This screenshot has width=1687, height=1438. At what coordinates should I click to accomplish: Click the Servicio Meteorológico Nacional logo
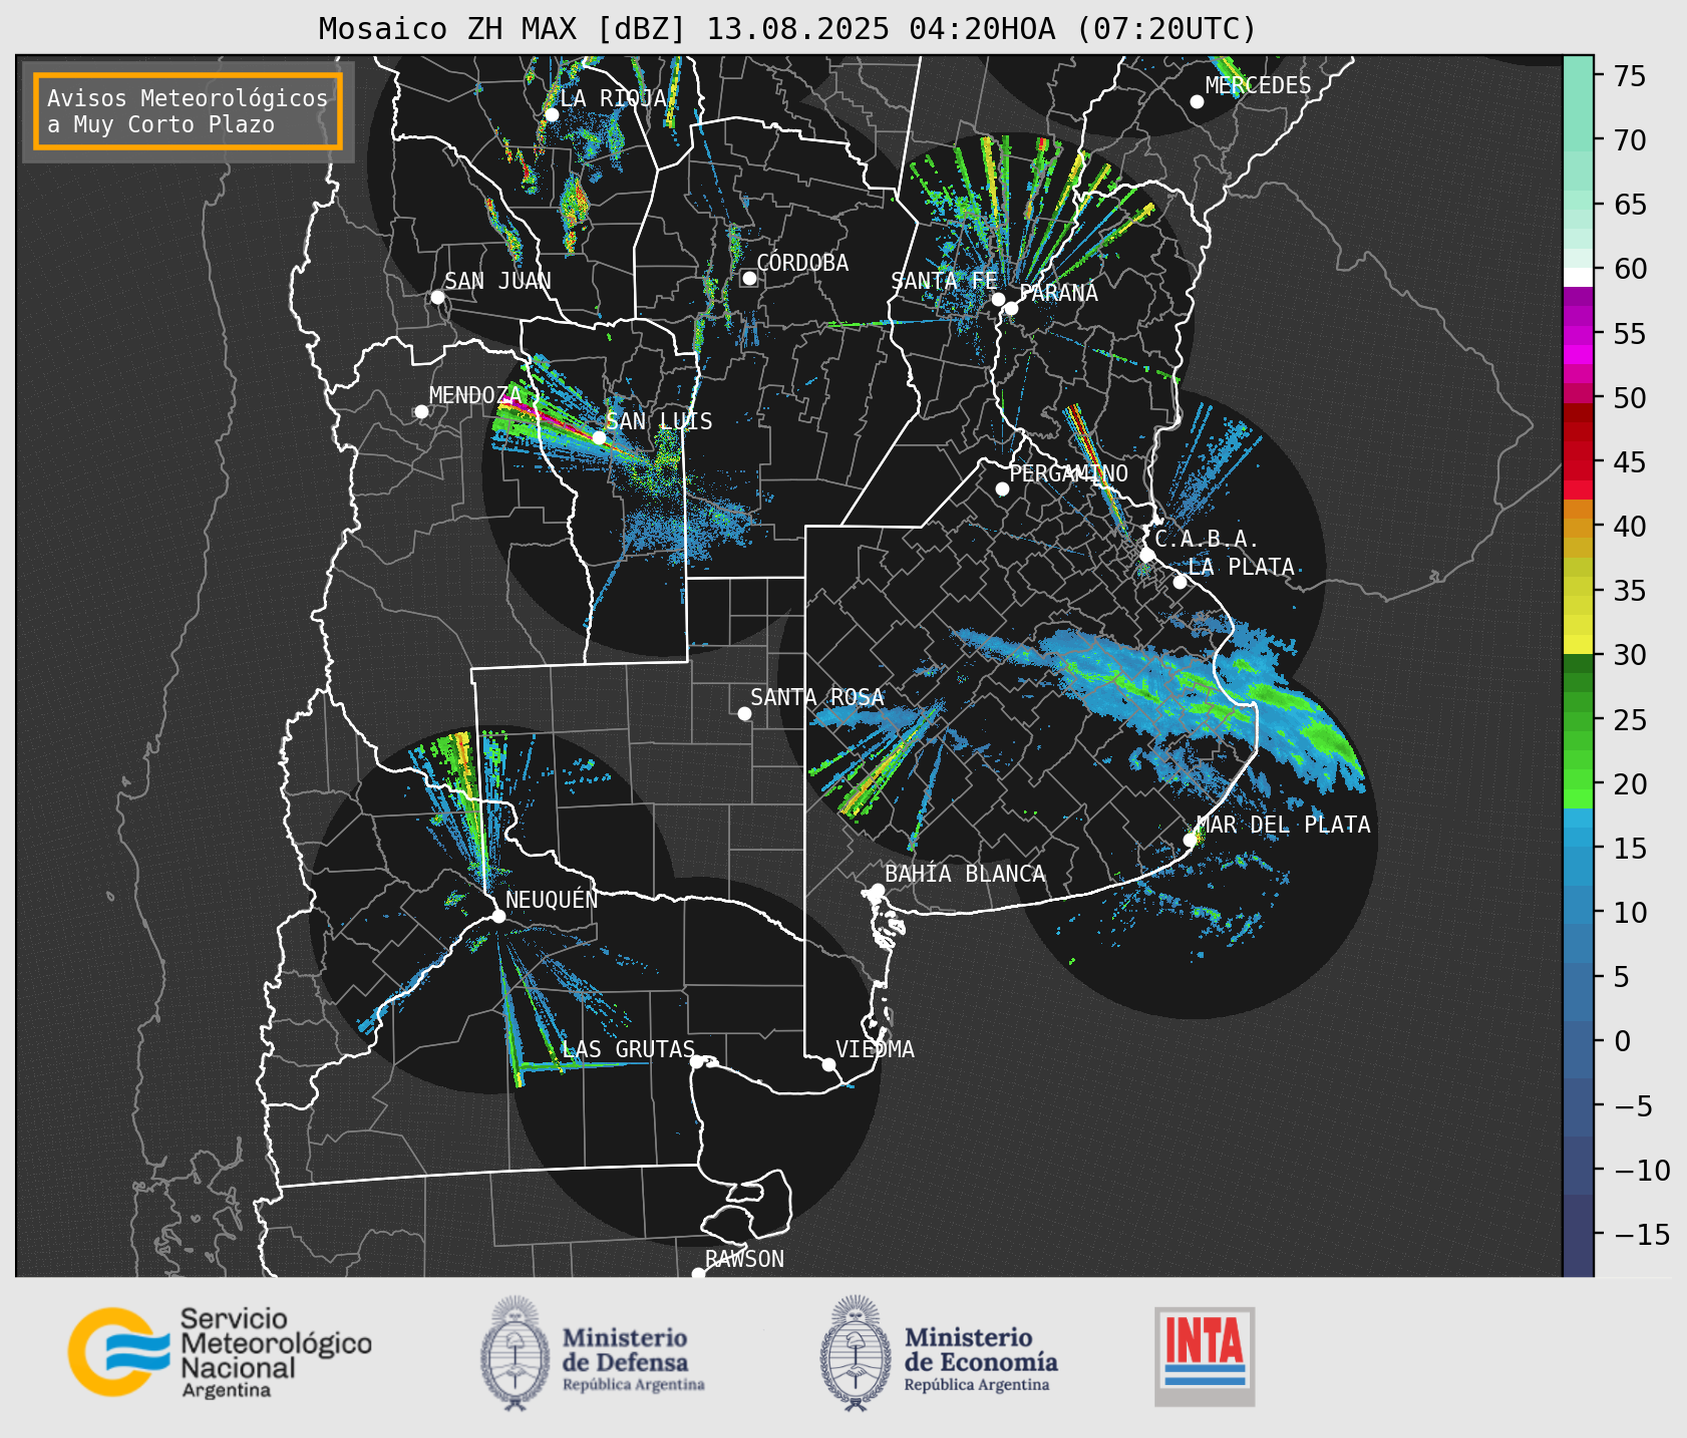click(219, 1353)
